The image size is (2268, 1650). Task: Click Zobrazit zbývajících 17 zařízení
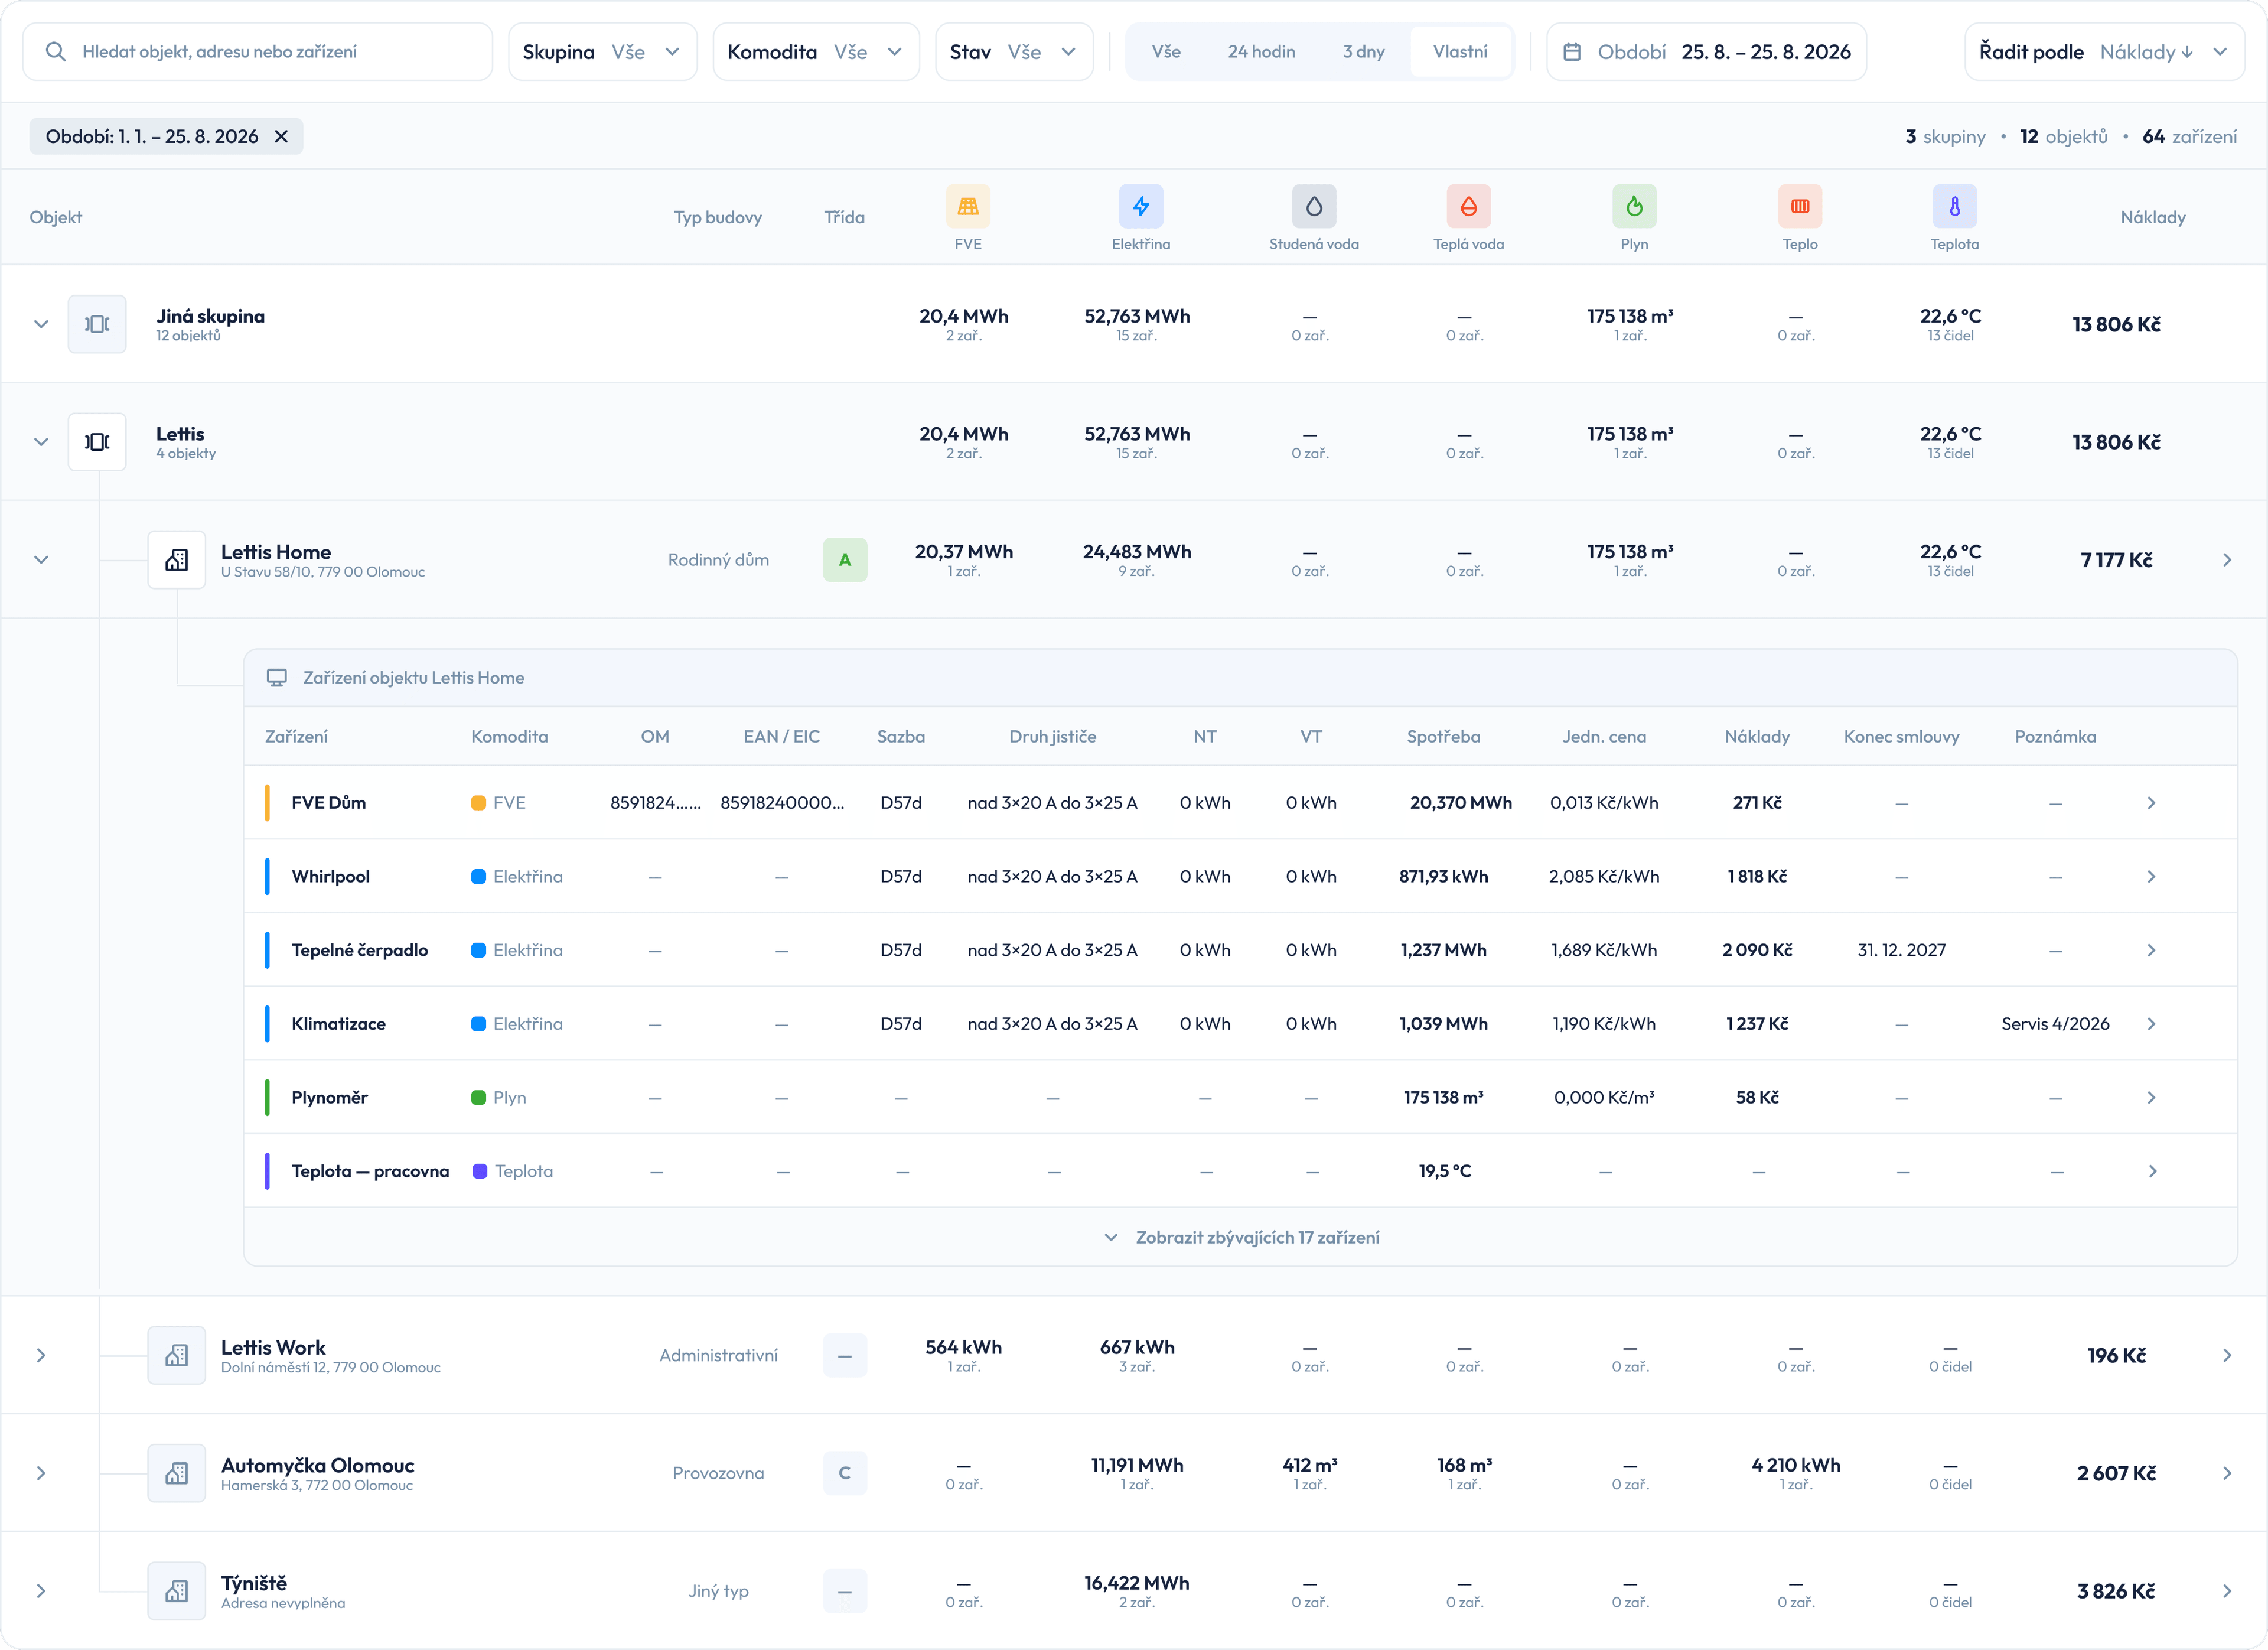point(1241,1237)
